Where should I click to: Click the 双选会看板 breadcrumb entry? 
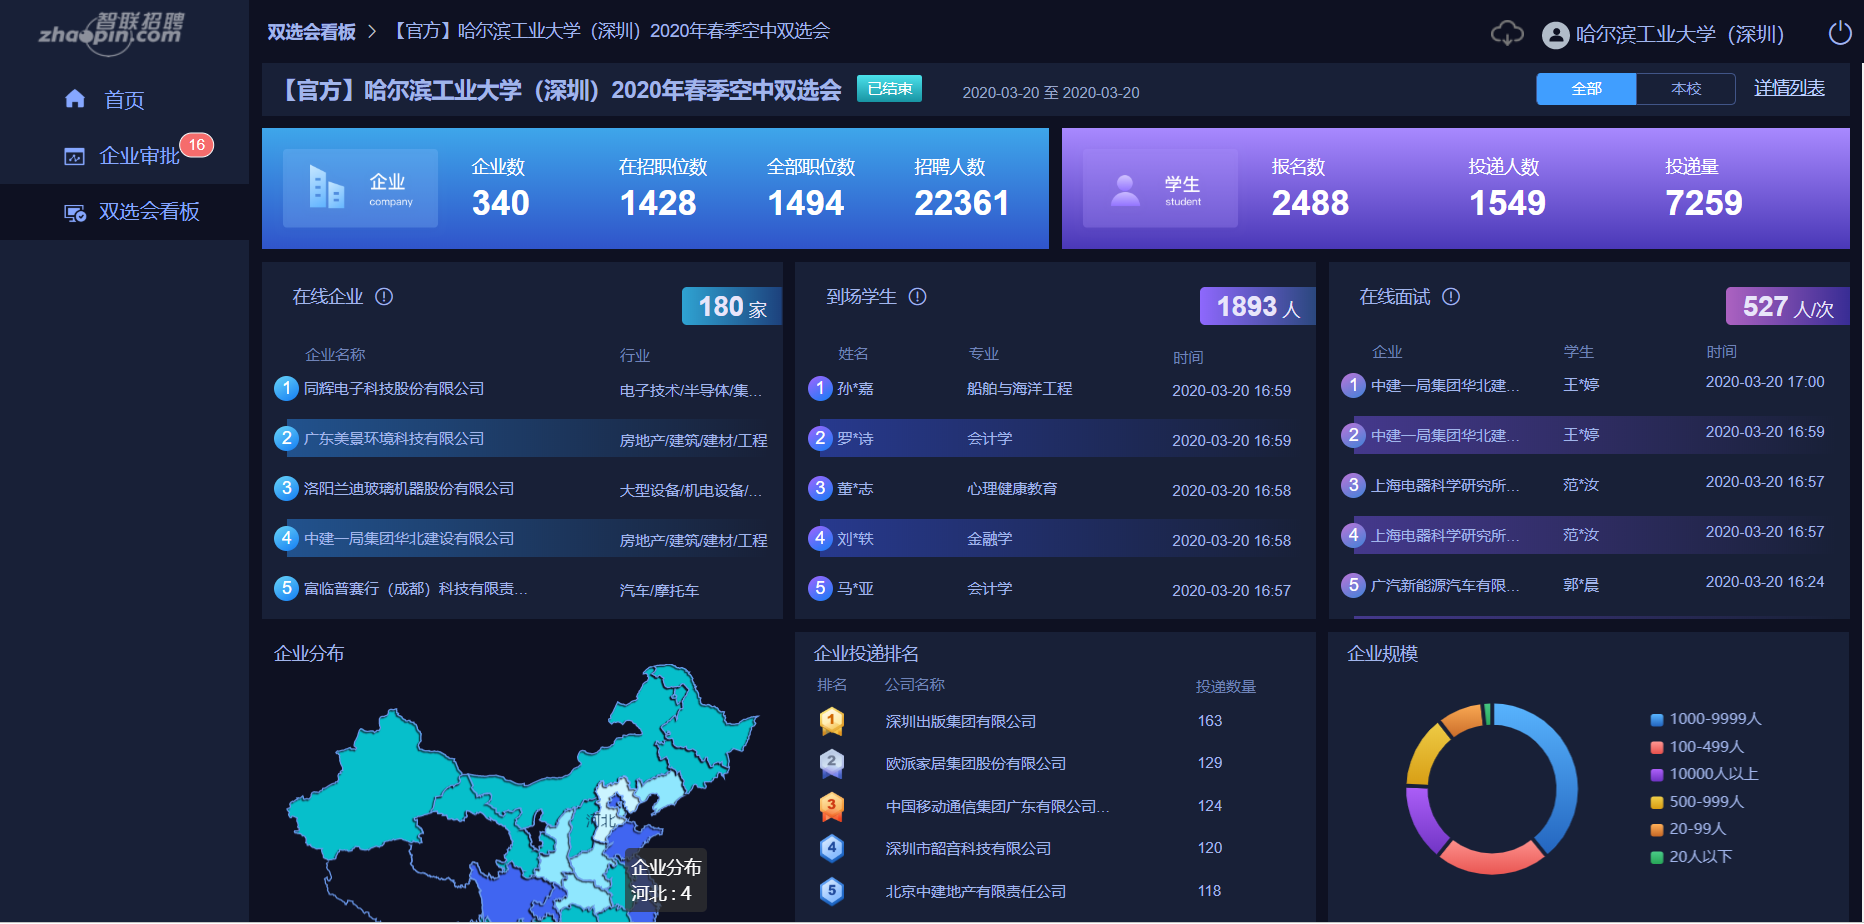click(310, 31)
